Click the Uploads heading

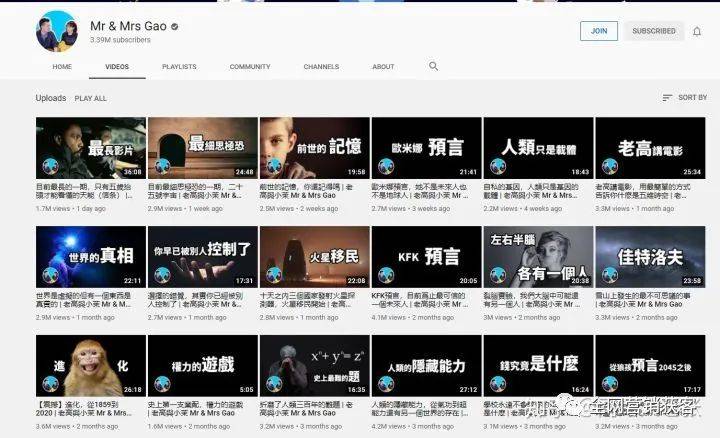point(51,98)
